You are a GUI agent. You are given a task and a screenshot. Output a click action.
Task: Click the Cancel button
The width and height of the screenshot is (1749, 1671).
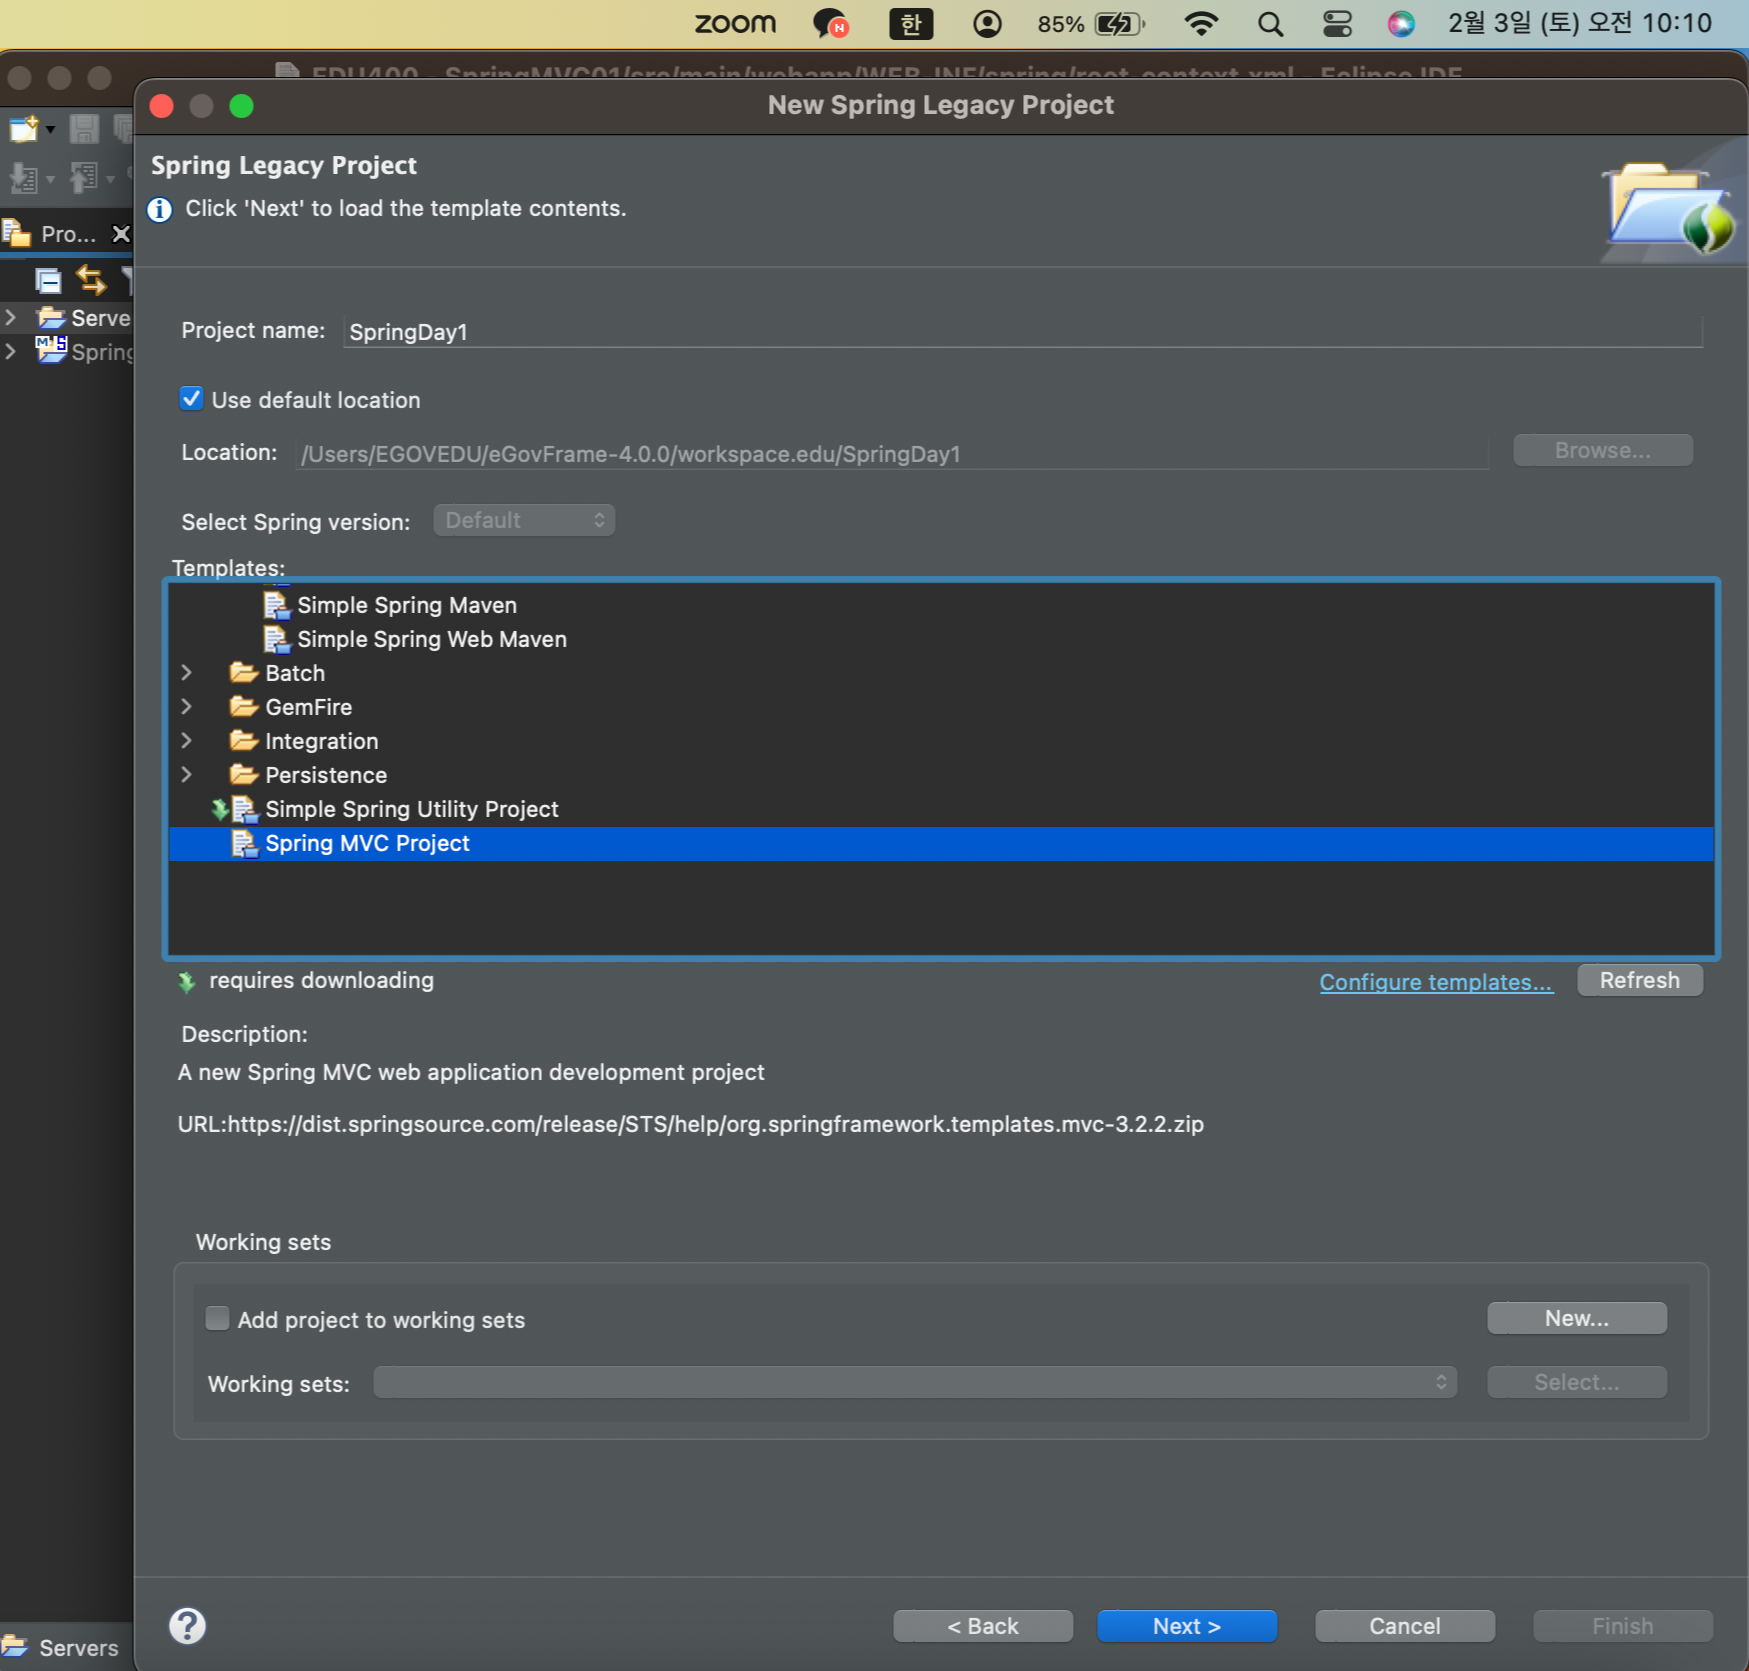pyautogui.click(x=1405, y=1626)
